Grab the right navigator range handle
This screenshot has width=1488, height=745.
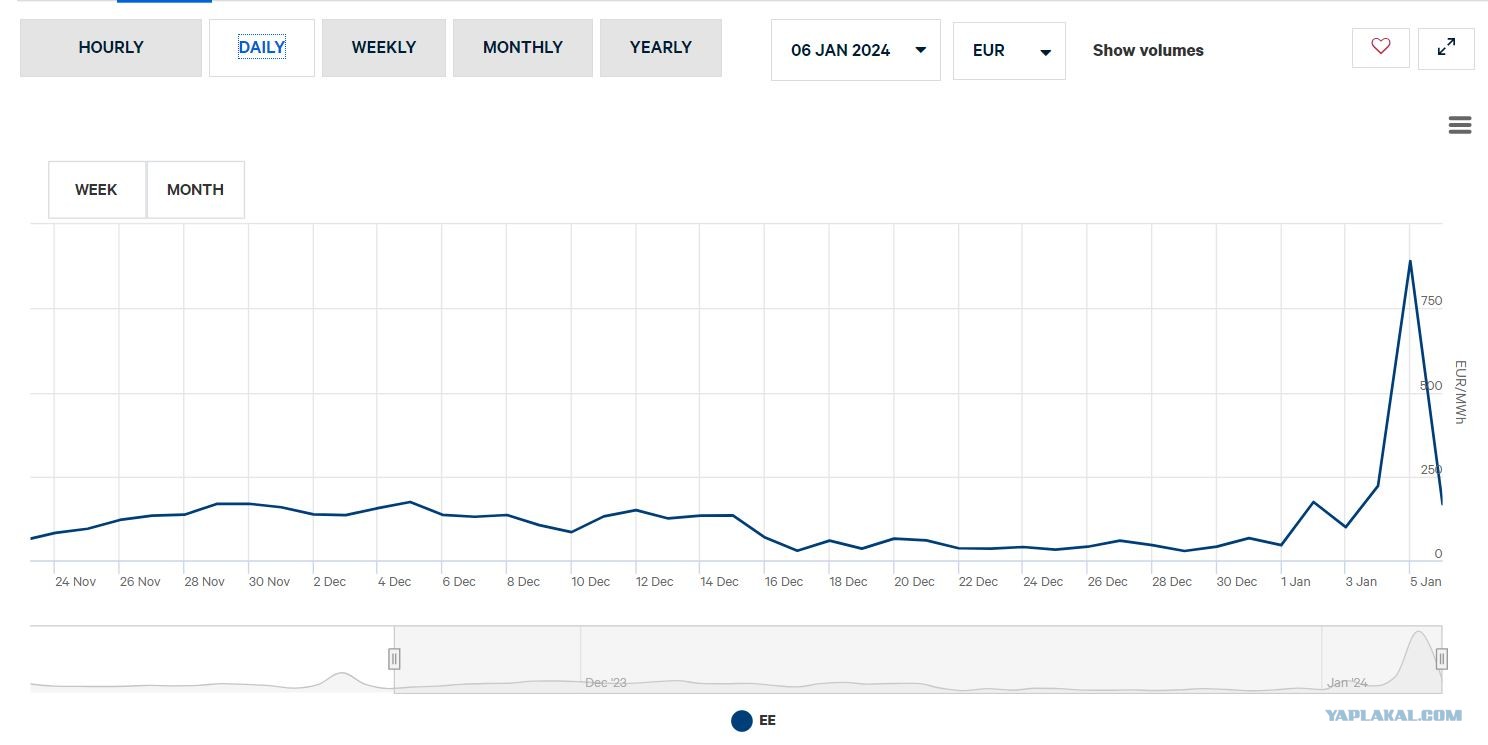coord(1442,658)
